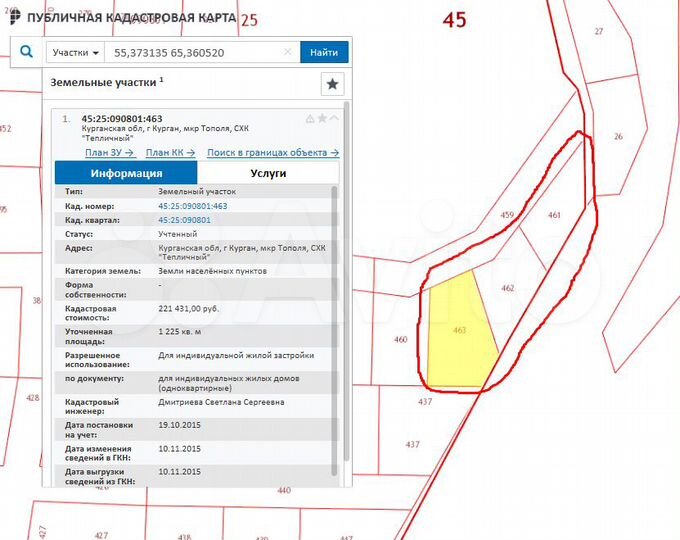Open the Участки search type dropdown
680x540 pixels.
coord(75,52)
